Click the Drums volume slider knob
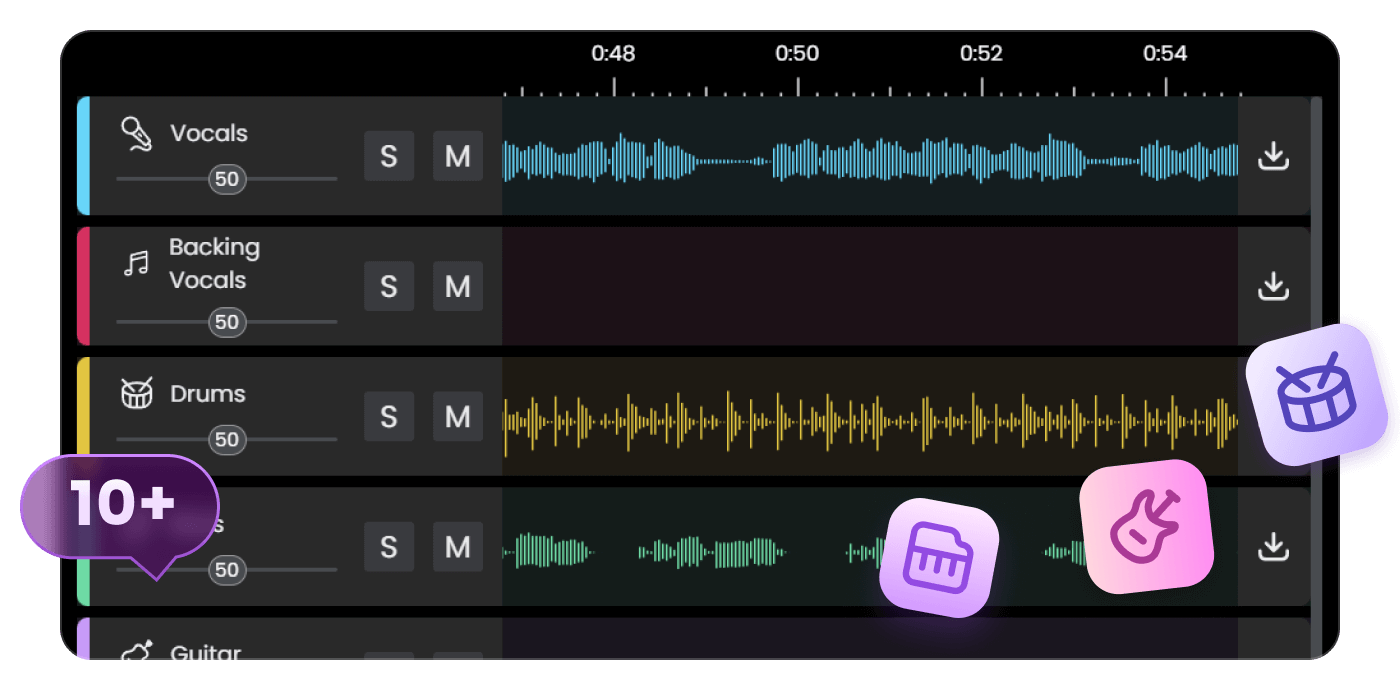 tap(227, 440)
